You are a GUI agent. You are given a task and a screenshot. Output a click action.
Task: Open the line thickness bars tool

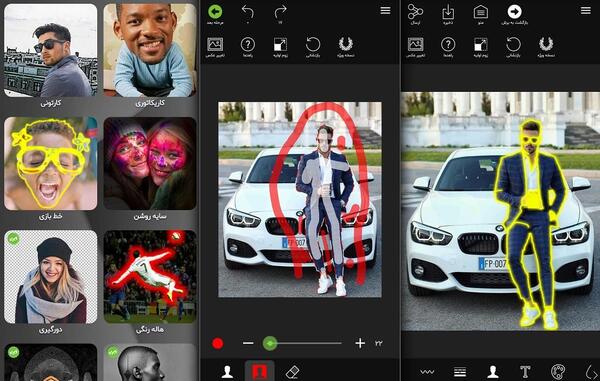(x=460, y=372)
